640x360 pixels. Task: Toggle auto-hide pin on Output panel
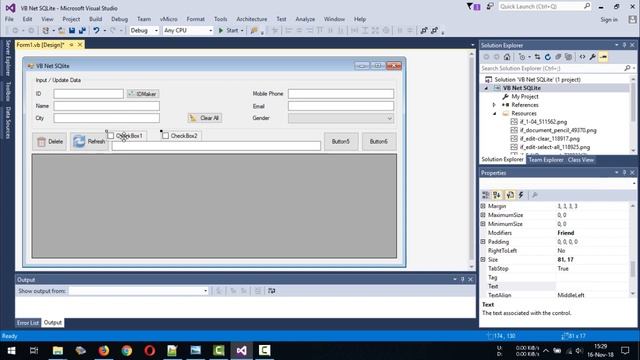(462, 280)
